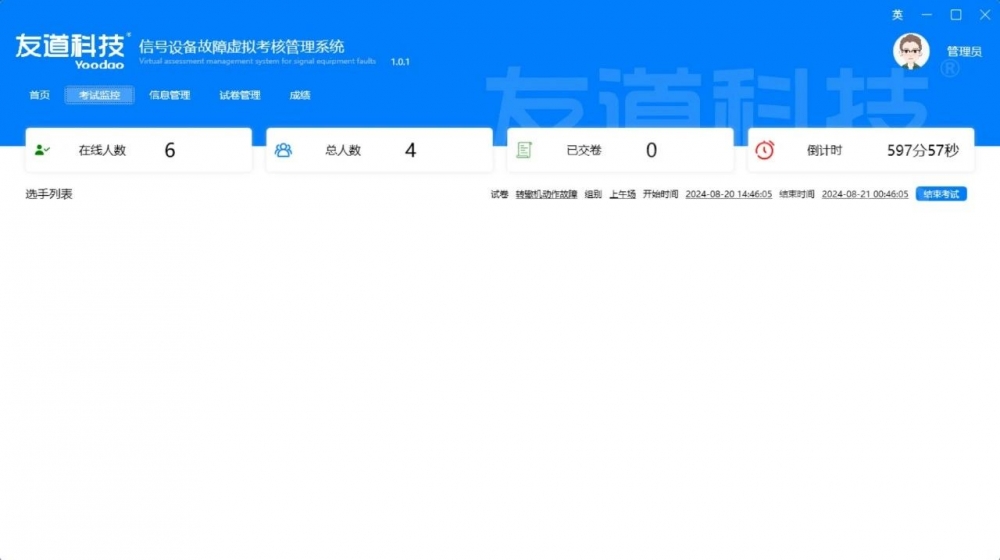Screen dimensions: 1000x560
Task: Click the start time 2024-08-20 14:46:05
Action: [728, 194]
